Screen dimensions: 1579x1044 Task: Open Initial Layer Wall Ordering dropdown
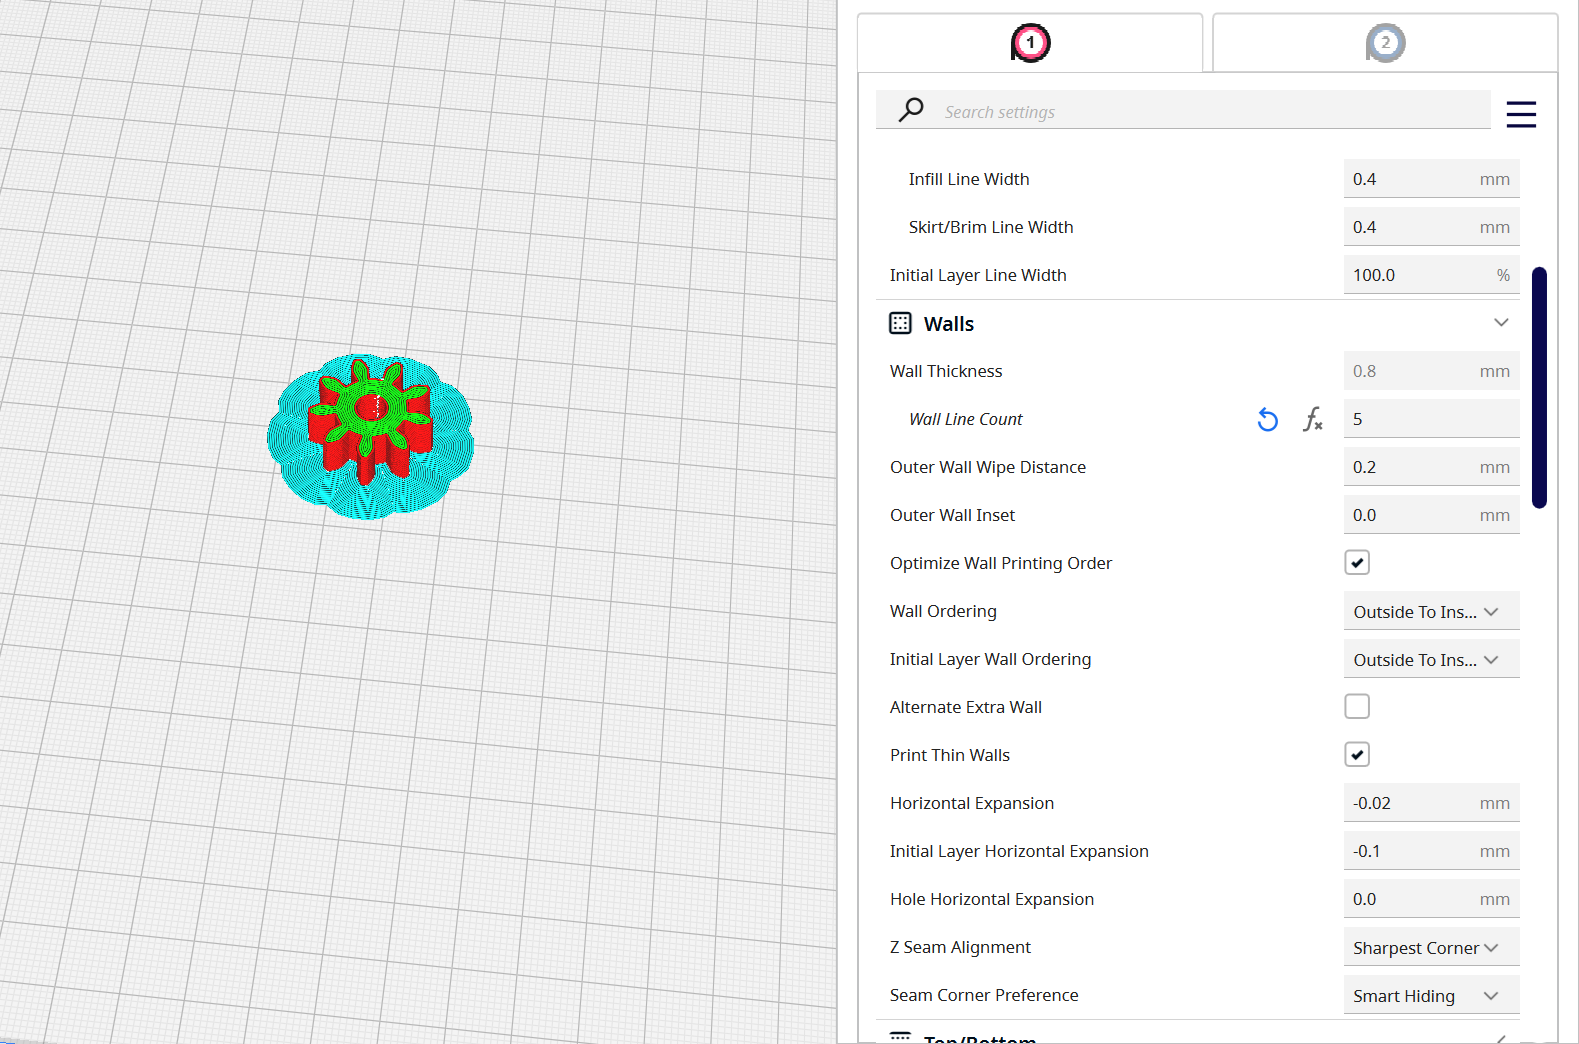click(x=1431, y=659)
